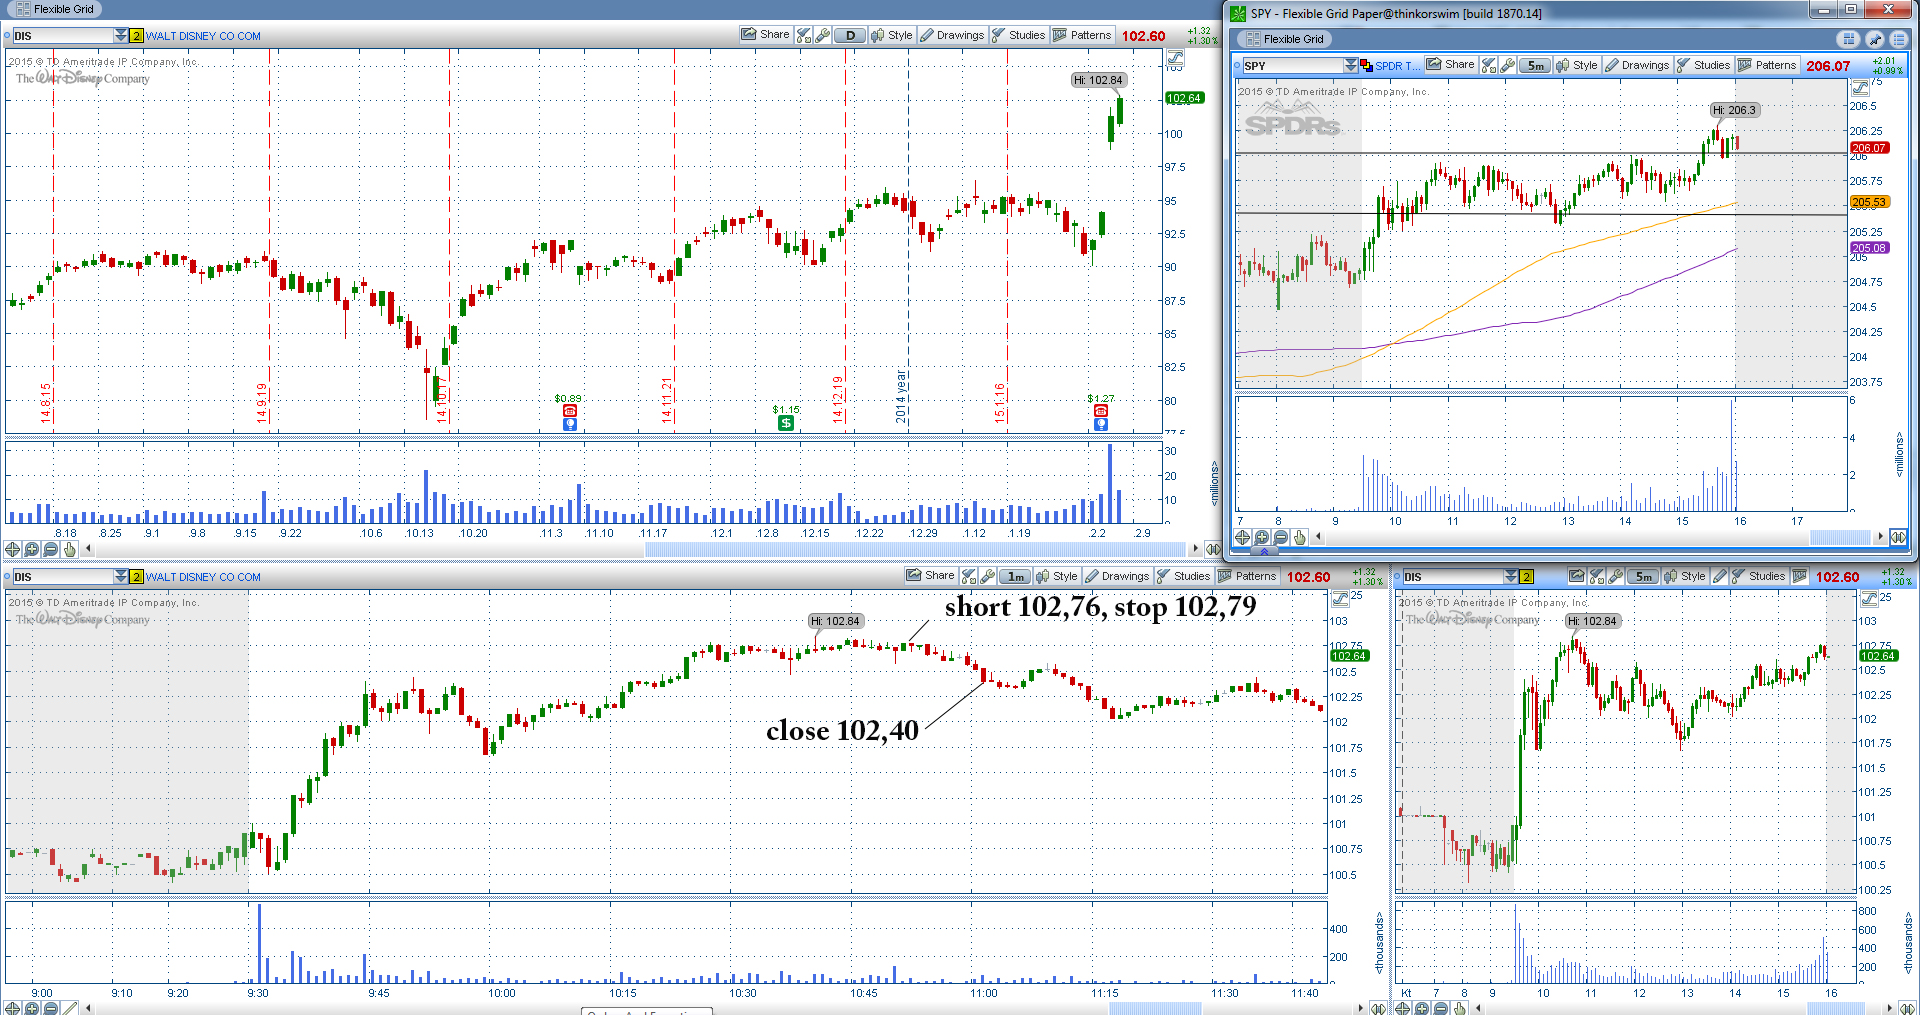This screenshot has width=1920, height=1015.
Task: Expand symbol dropdown on bottom-right DIS 5m chart
Action: (1511, 577)
